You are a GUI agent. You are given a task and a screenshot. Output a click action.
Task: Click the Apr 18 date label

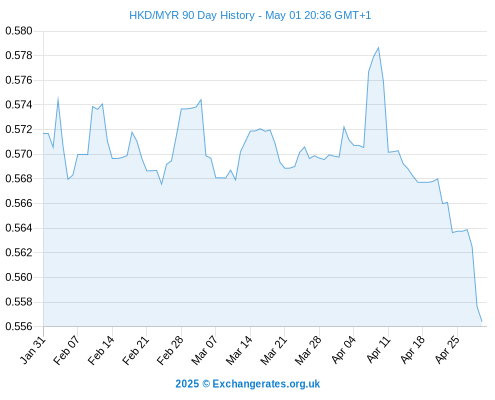coord(413,350)
